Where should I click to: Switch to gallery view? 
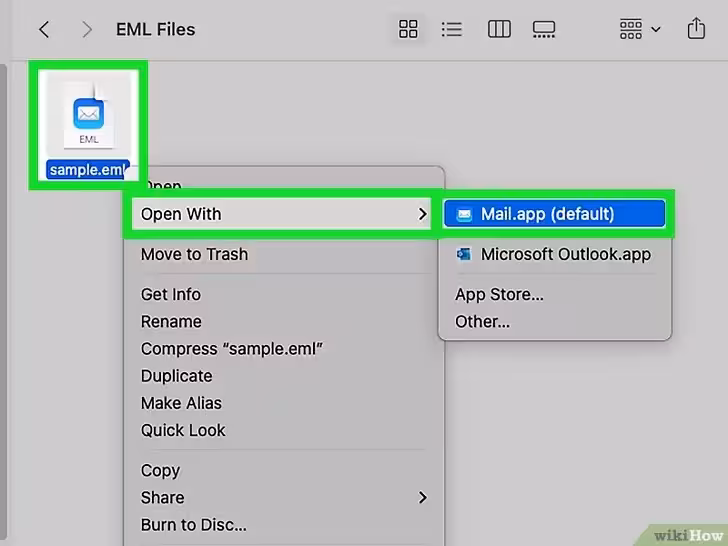[544, 29]
